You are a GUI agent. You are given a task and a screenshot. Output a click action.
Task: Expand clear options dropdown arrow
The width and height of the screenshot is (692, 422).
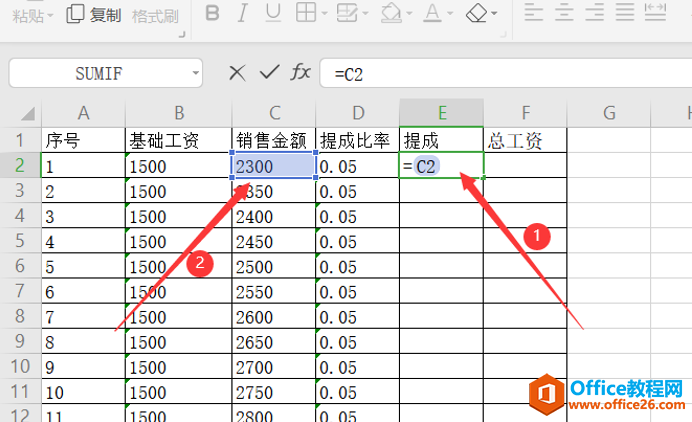(x=494, y=13)
